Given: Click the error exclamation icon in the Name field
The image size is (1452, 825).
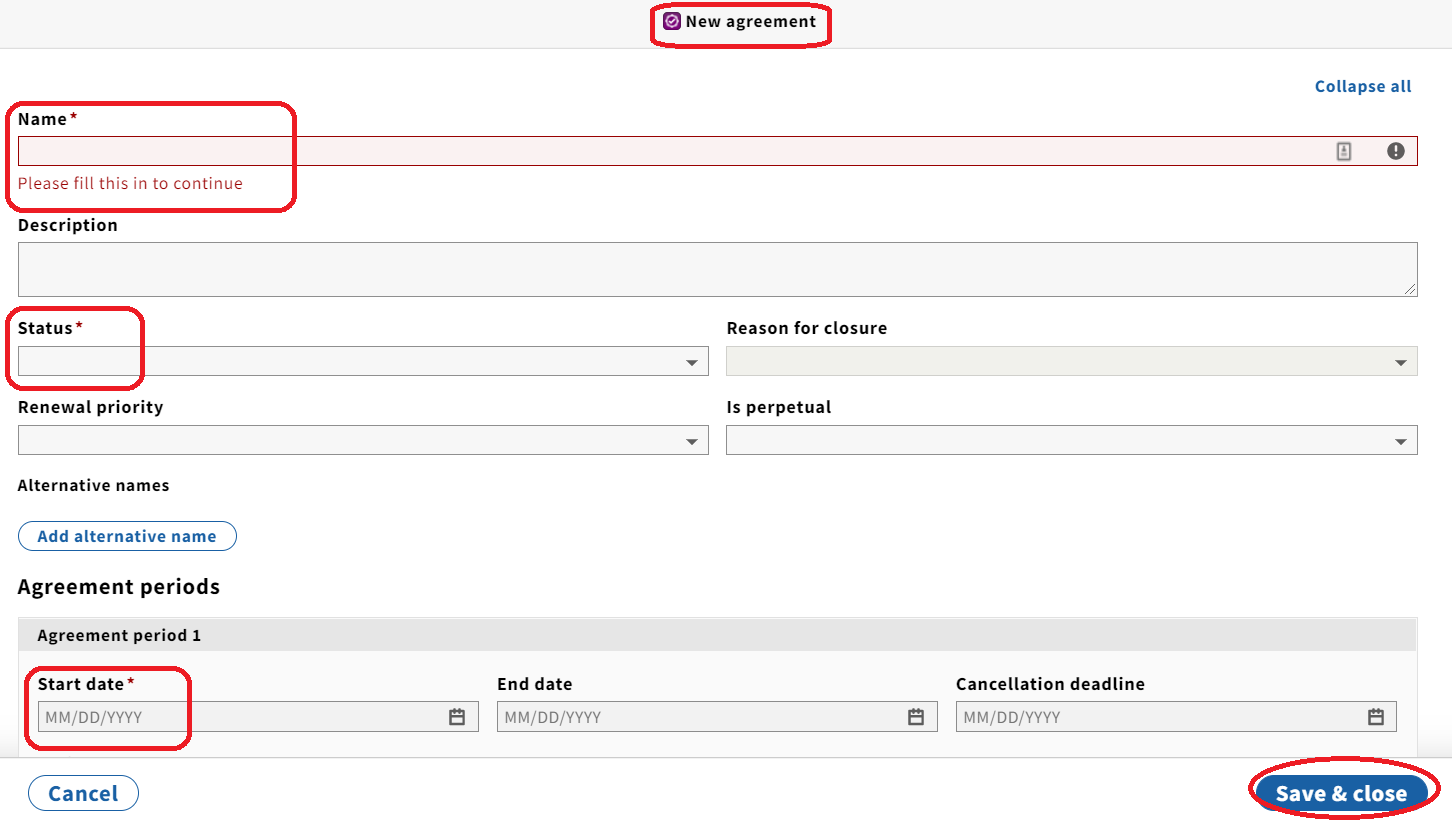Looking at the screenshot, I should pyautogui.click(x=1396, y=151).
